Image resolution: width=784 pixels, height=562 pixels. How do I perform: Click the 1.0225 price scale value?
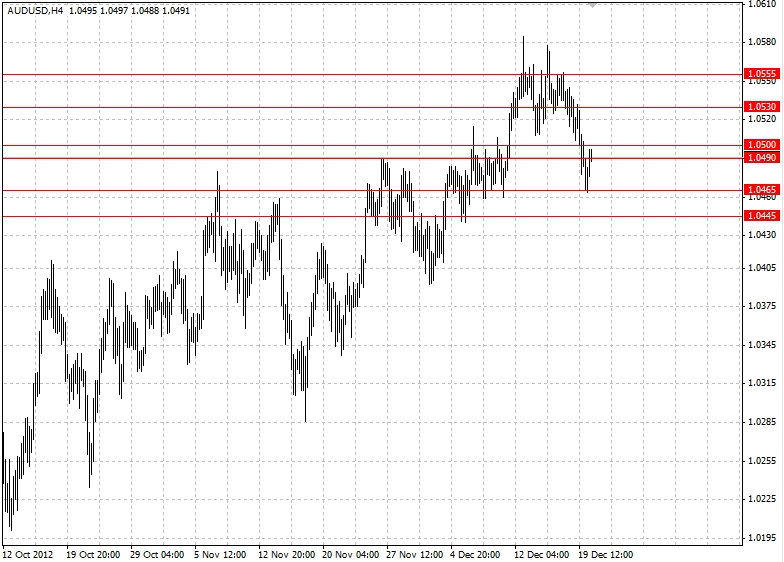762,499
